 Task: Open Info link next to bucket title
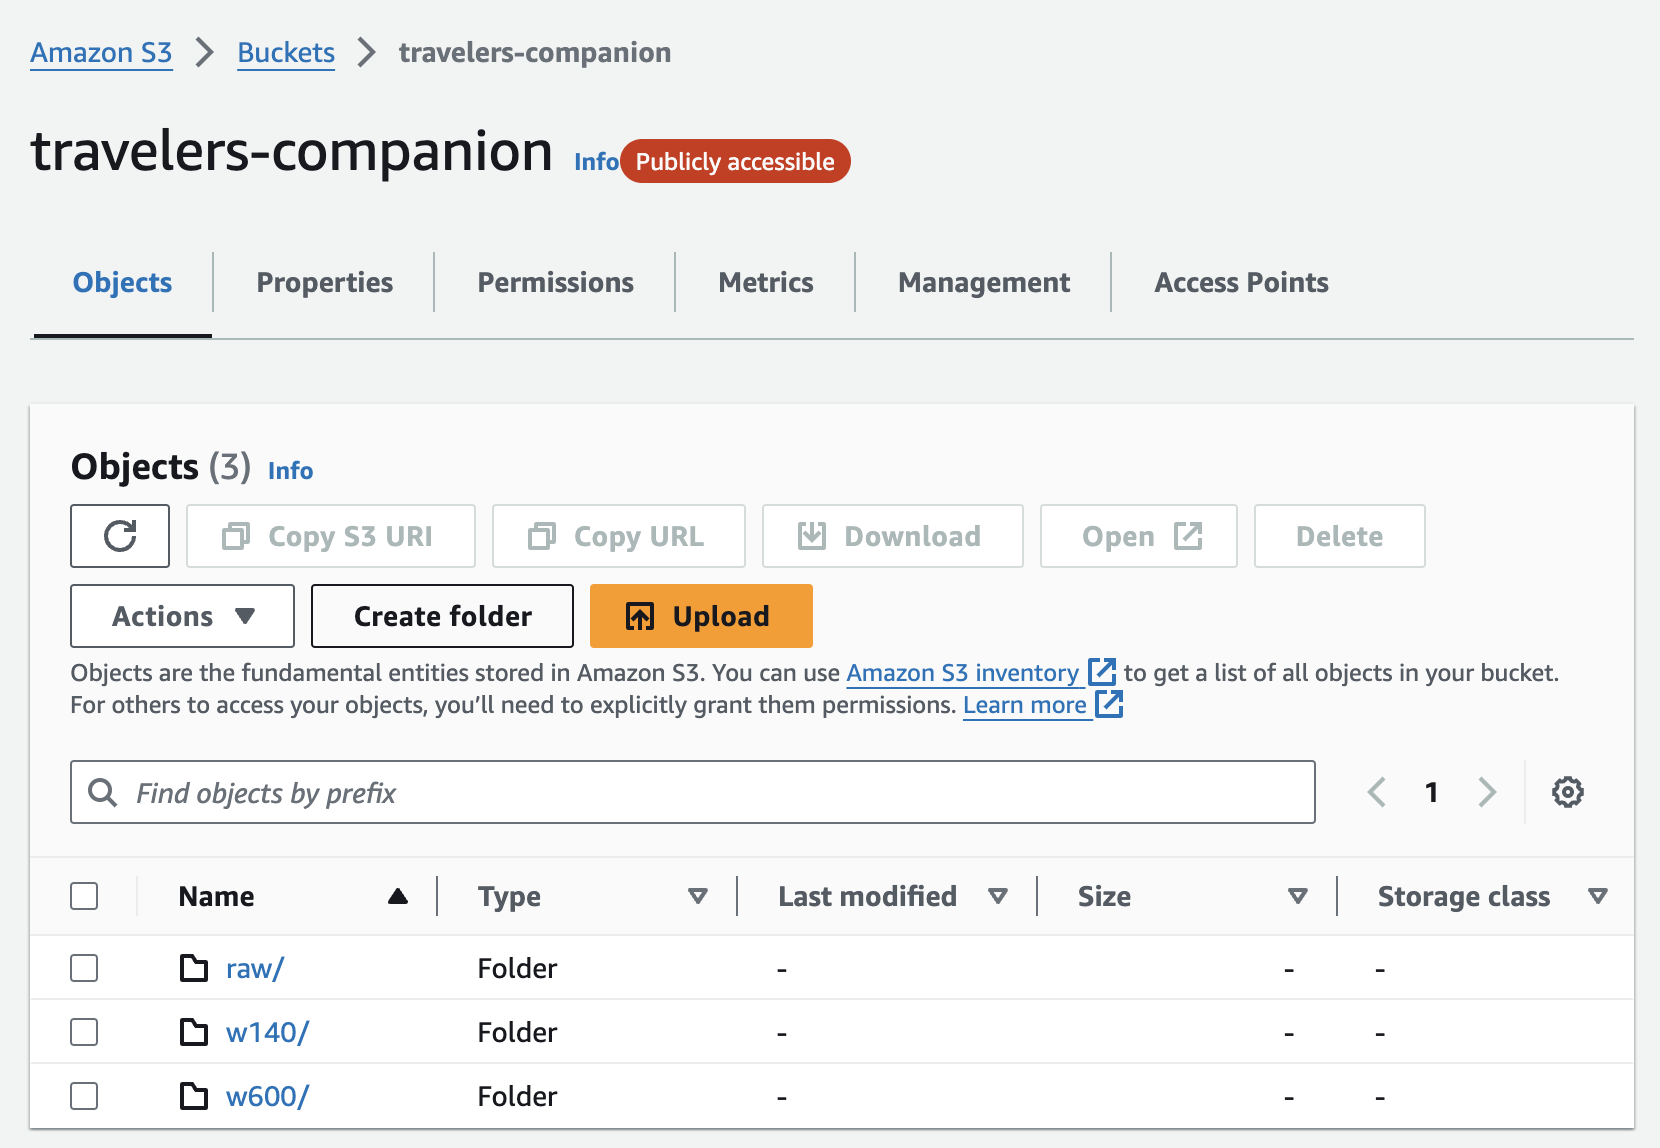(596, 162)
